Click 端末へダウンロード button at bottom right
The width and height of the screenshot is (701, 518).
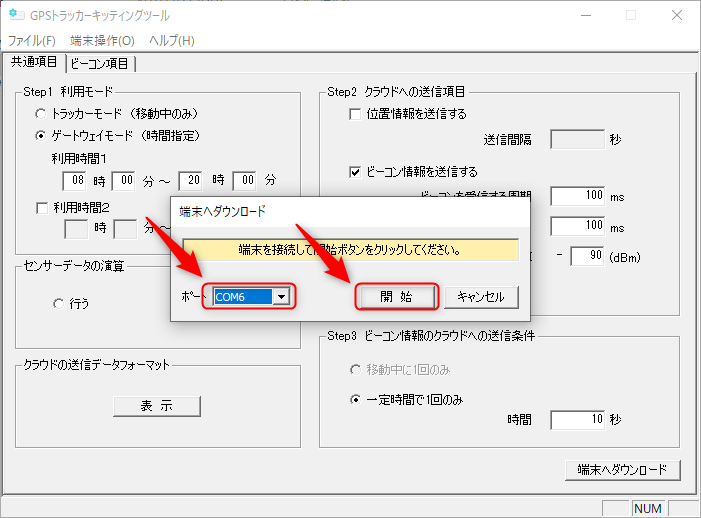click(x=622, y=470)
